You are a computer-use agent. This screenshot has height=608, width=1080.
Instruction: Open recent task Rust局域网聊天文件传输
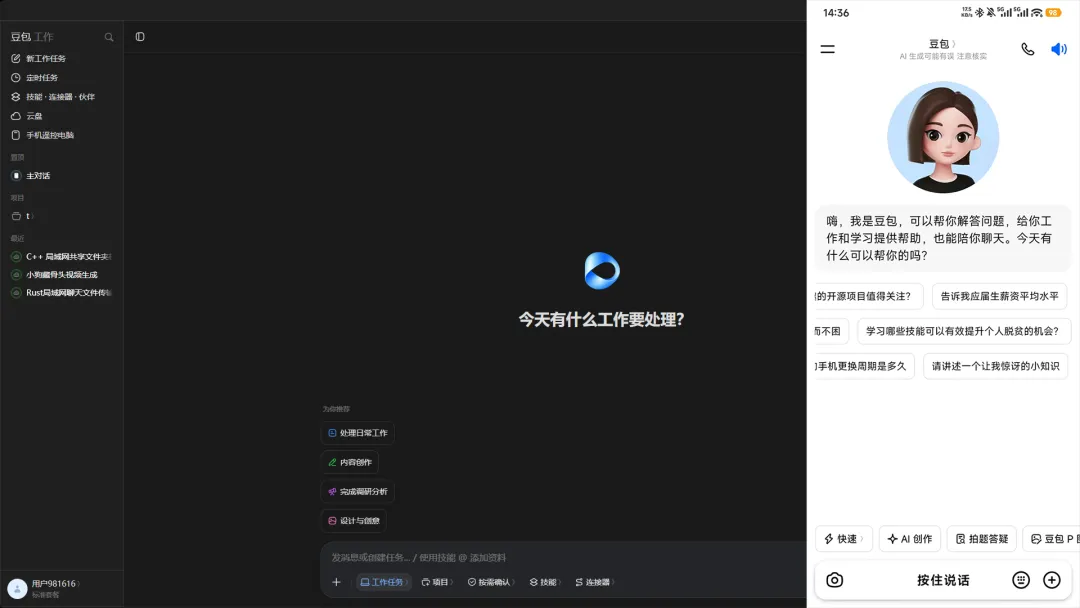point(61,293)
